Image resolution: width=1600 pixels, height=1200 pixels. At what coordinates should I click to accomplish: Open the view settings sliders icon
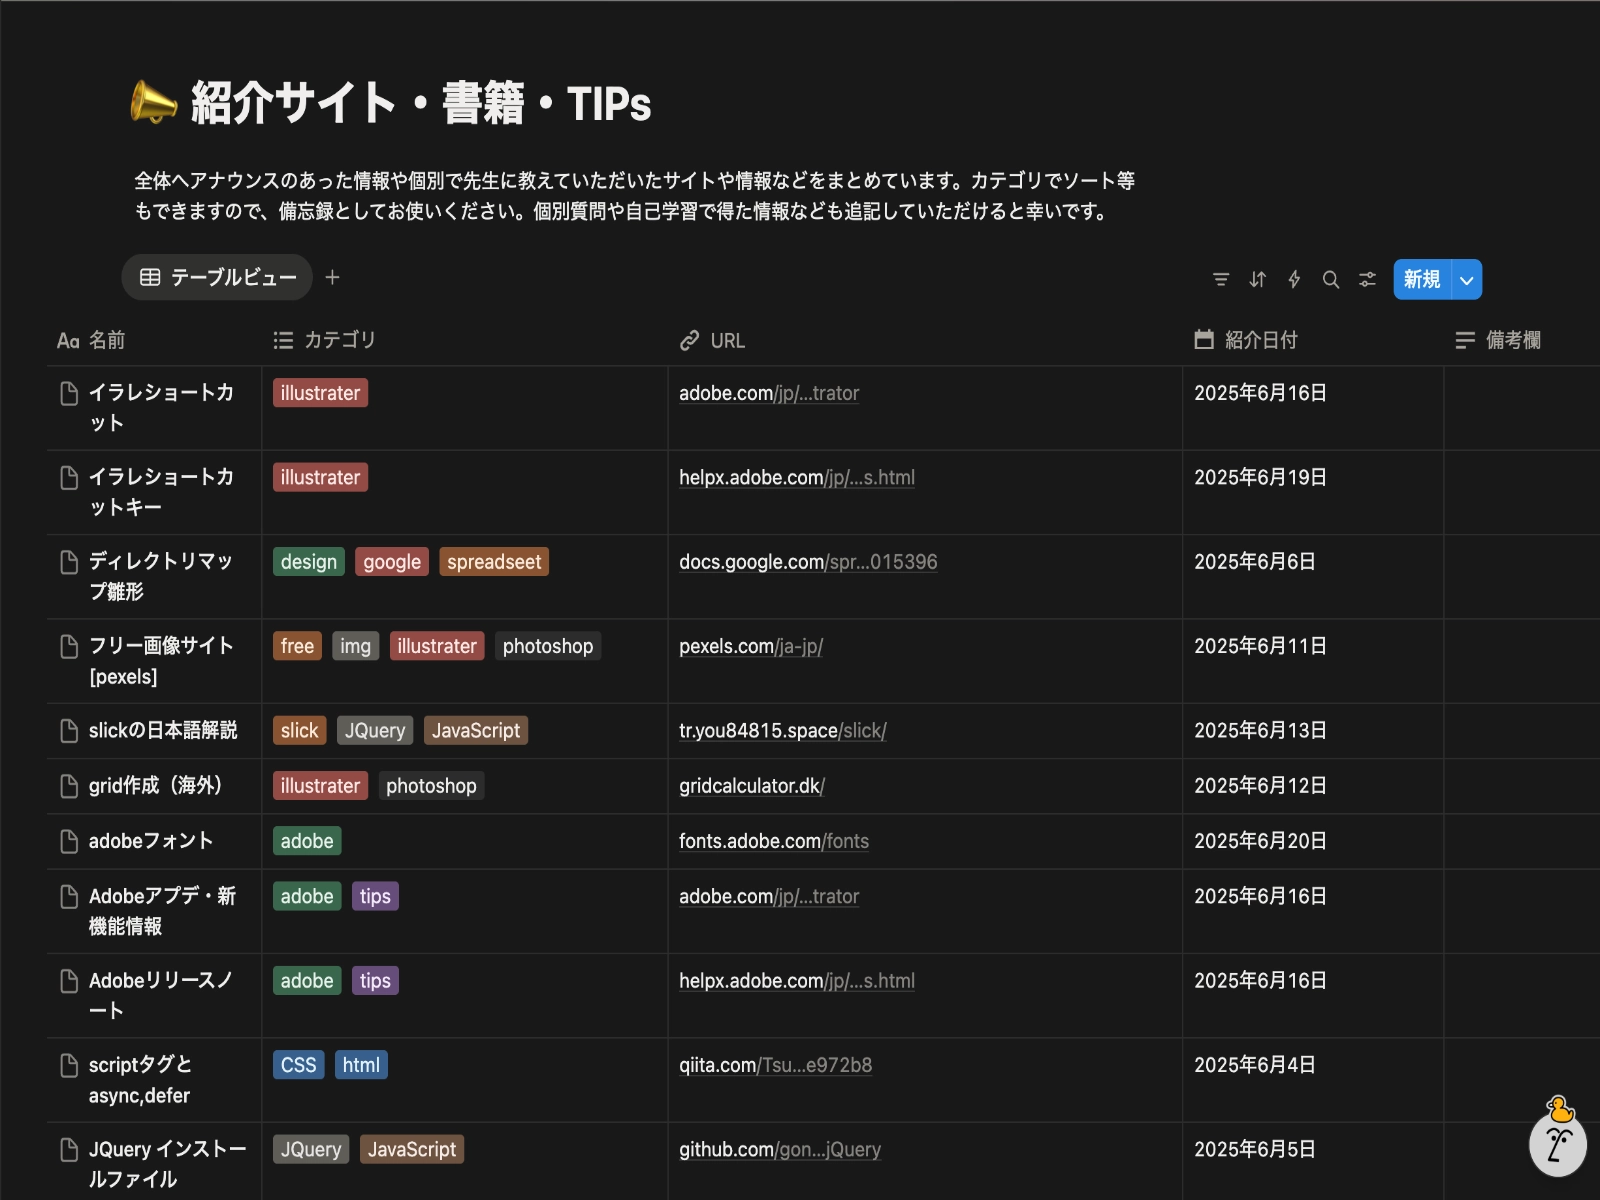(1367, 279)
